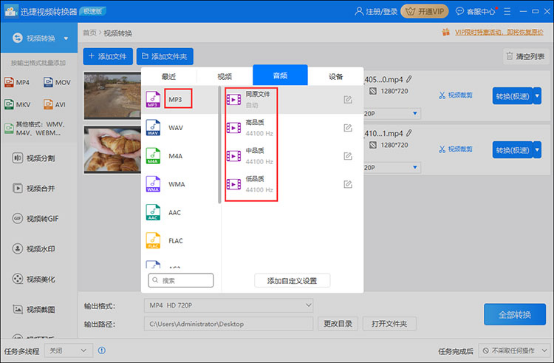
Task: Open other formats WMV, M4V, WEBM
Action: tap(35, 129)
